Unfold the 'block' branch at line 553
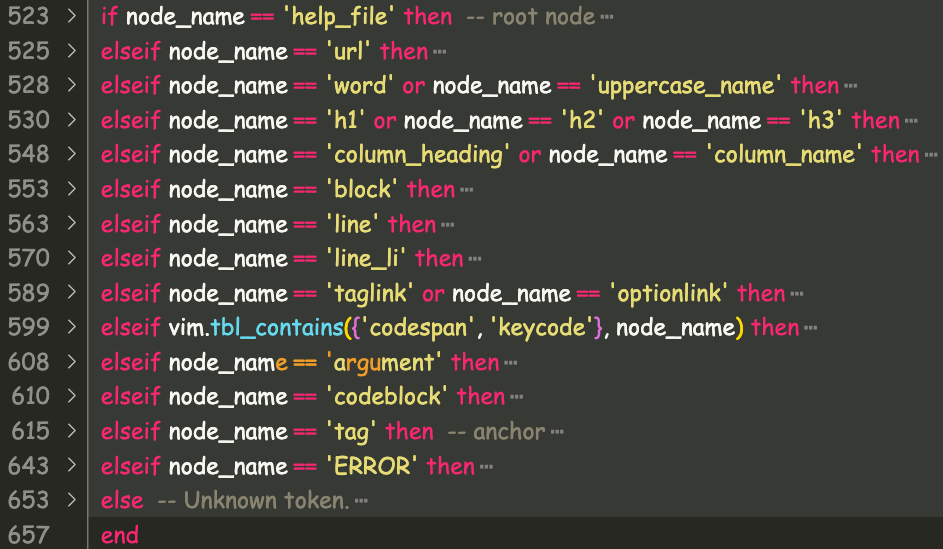The image size is (943, 549). (x=72, y=190)
